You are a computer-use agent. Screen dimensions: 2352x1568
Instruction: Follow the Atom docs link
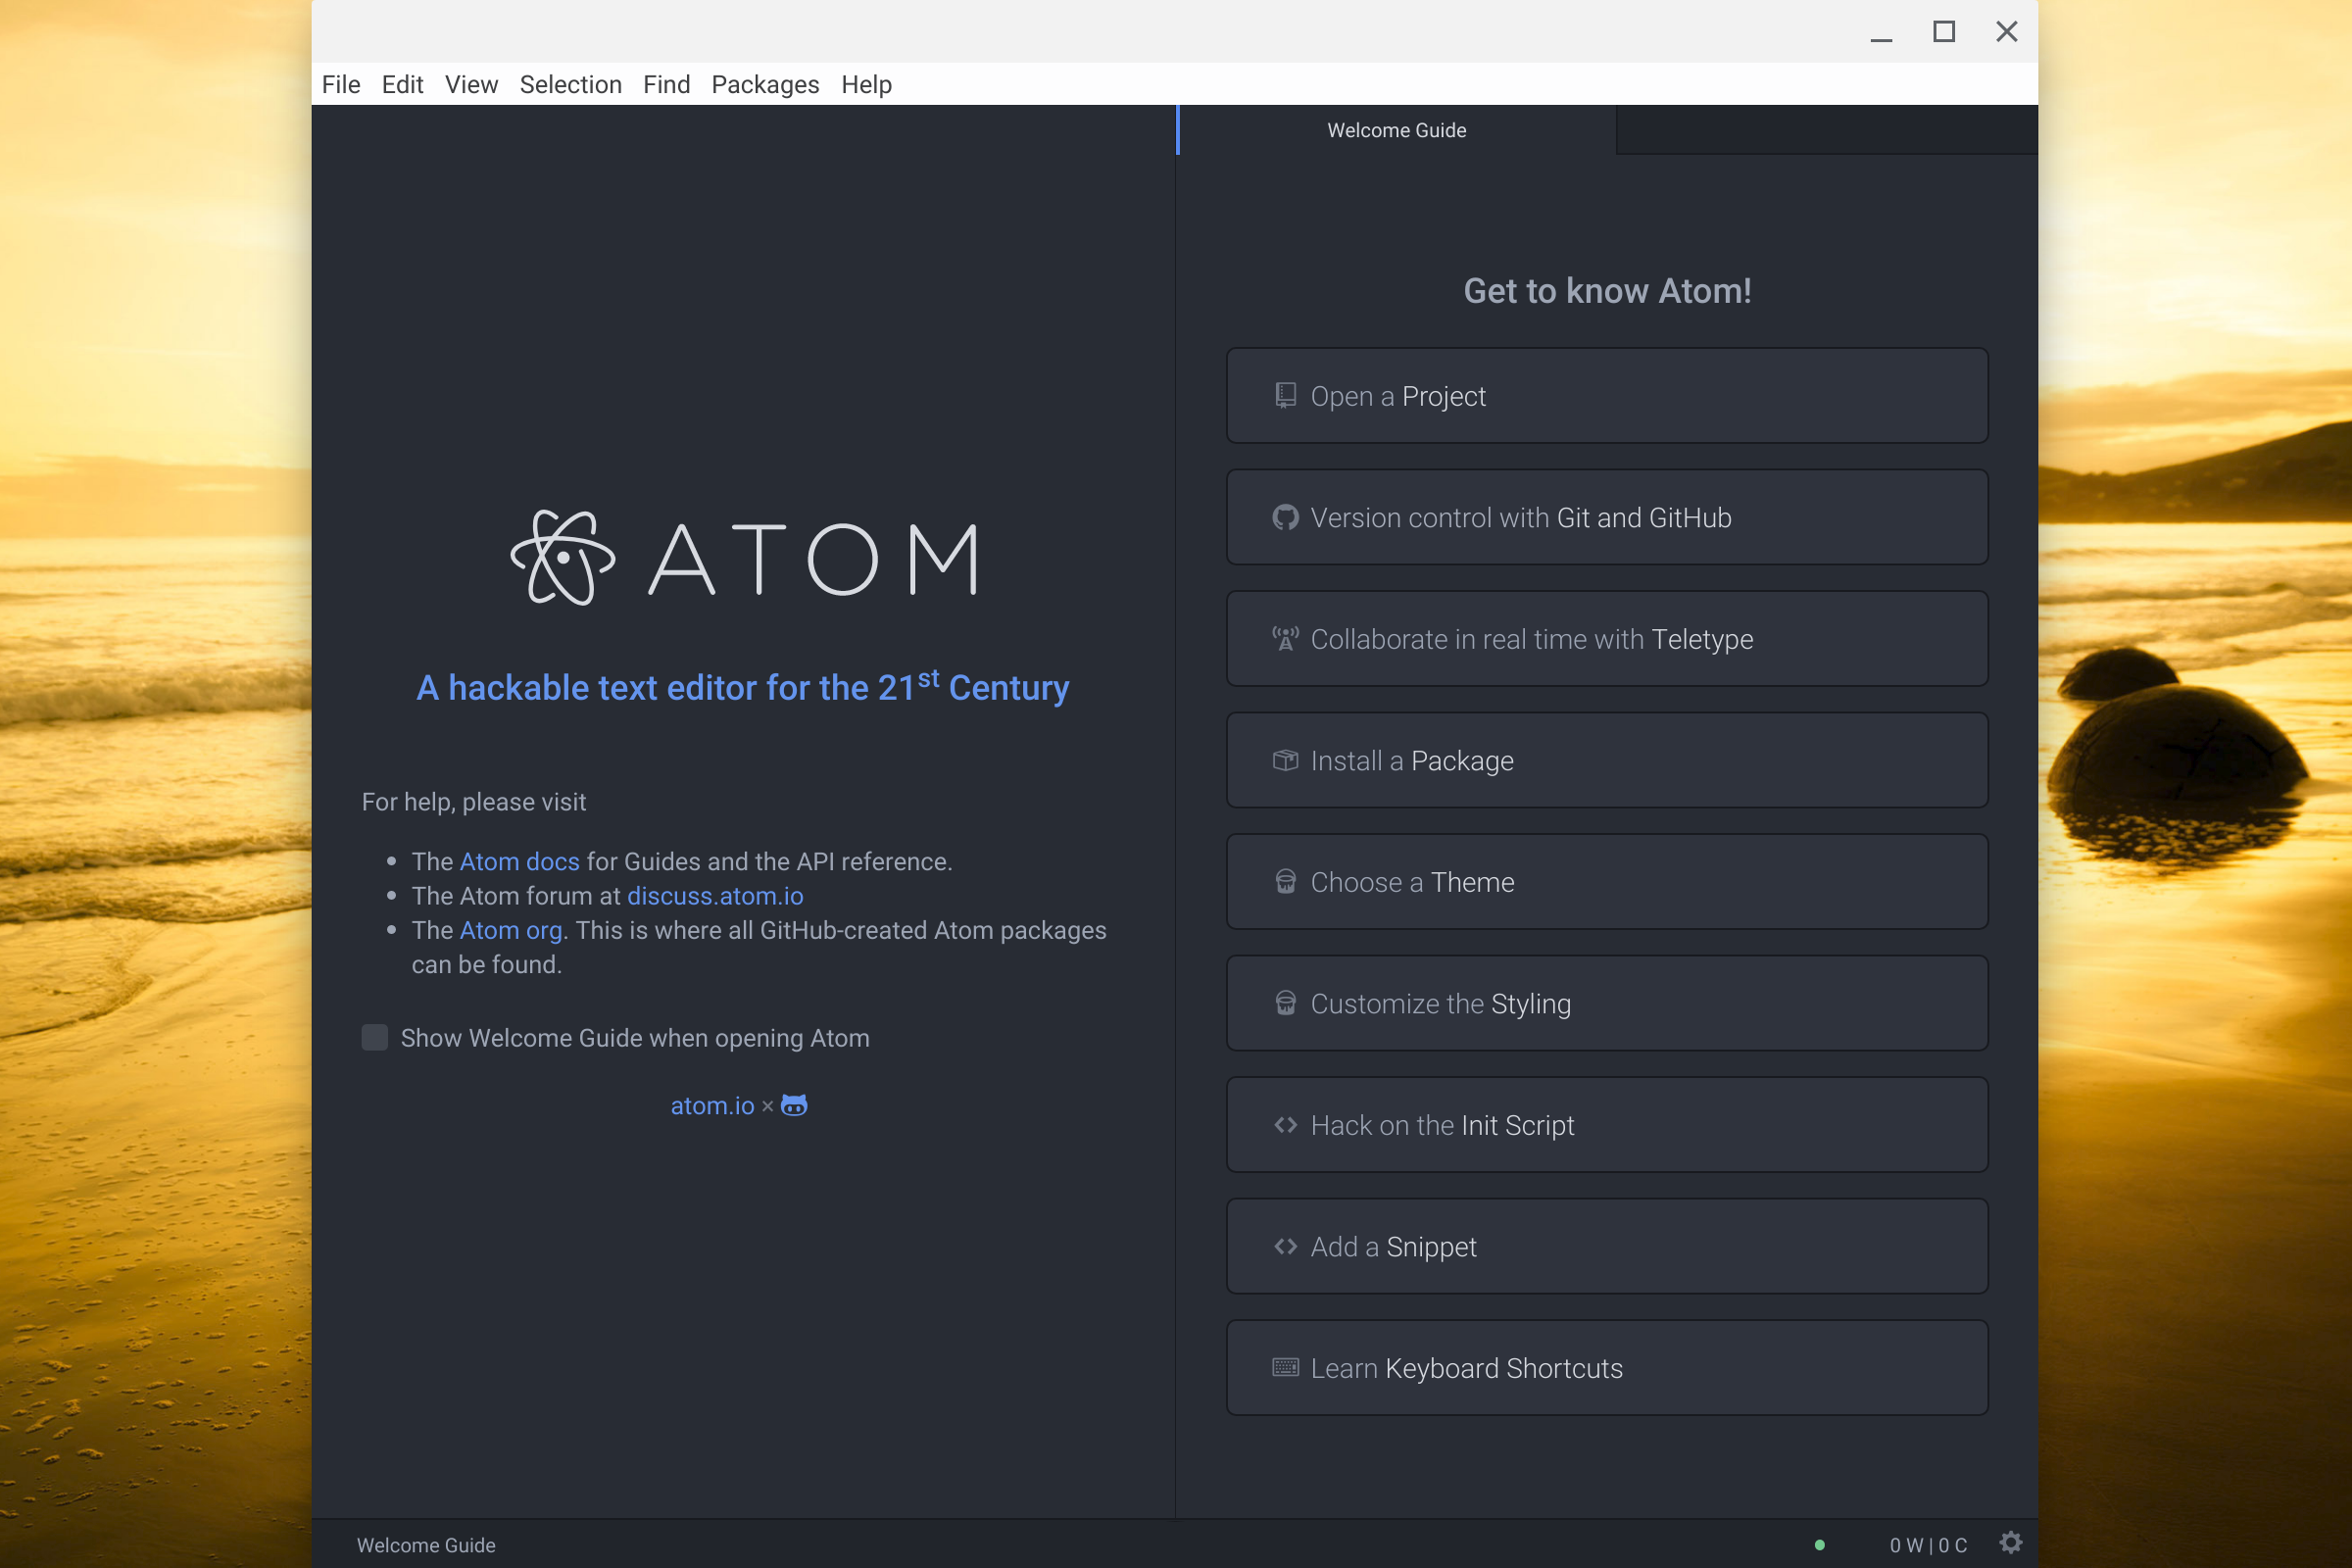coord(519,861)
